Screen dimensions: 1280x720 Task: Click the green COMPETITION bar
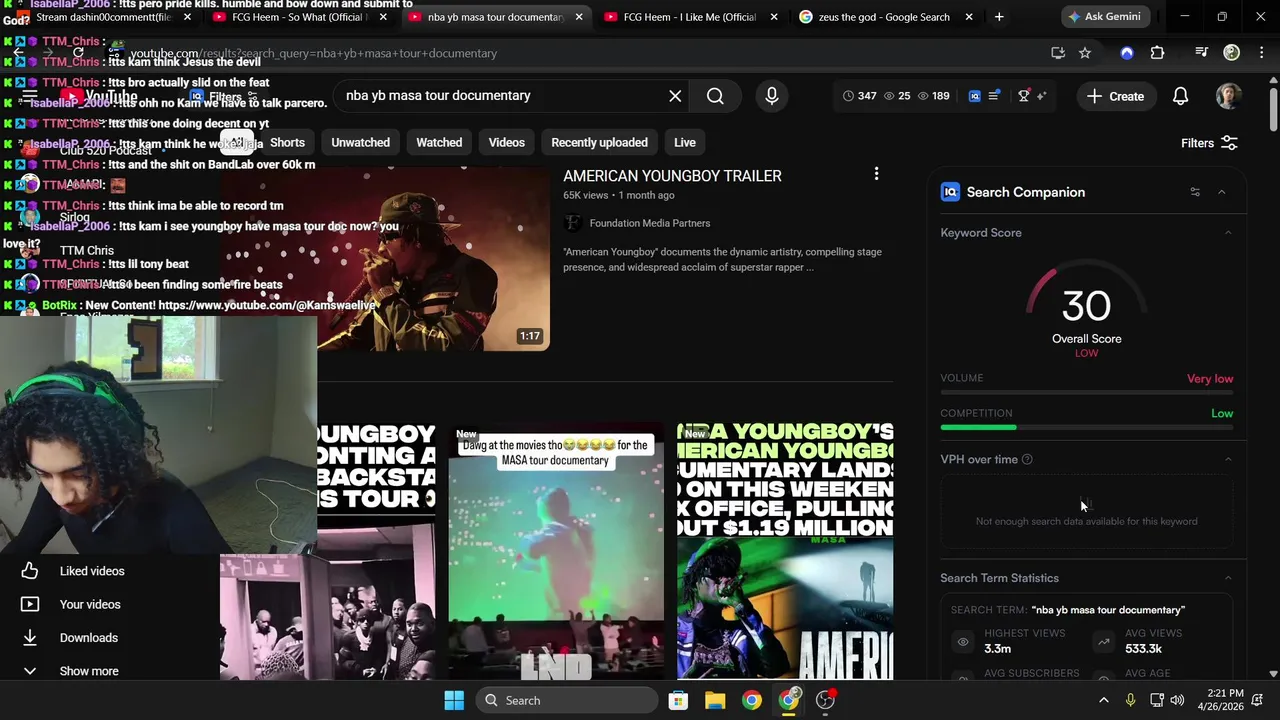coord(978,427)
